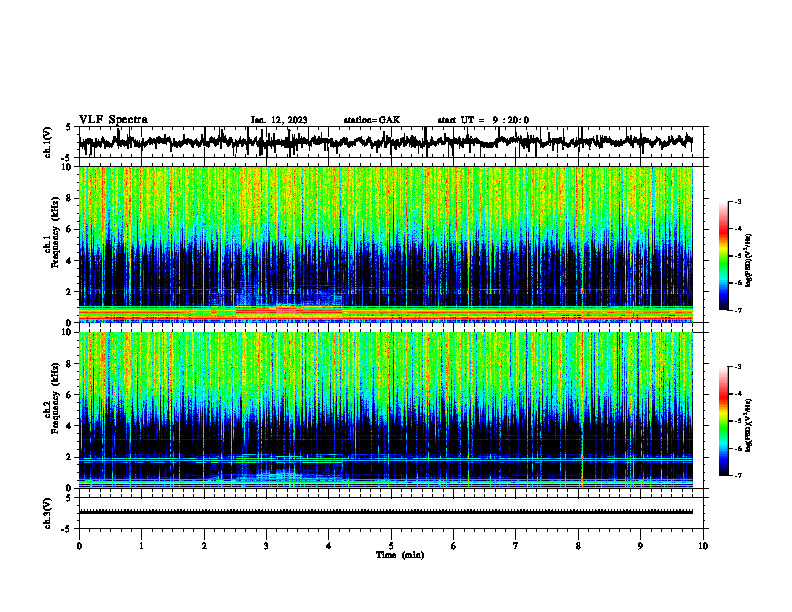Click the ch.1 voltage waveform trace panel
Screen dimensions: 792x612
[x=391, y=142]
